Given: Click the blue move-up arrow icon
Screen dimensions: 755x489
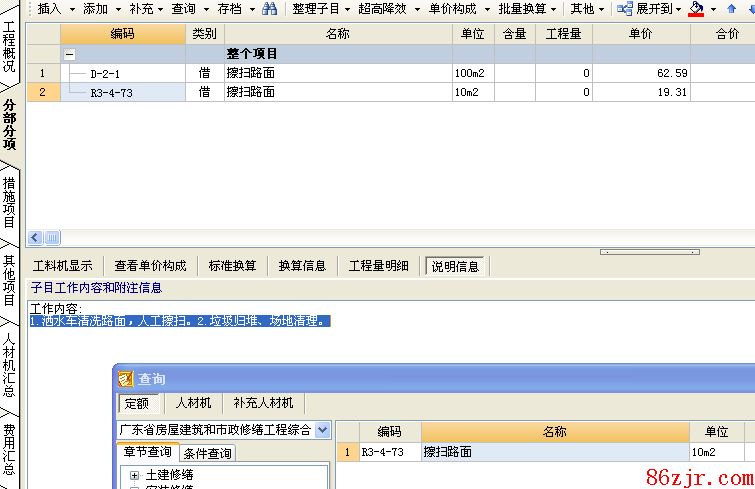Looking at the screenshot, I should [731, 9].
